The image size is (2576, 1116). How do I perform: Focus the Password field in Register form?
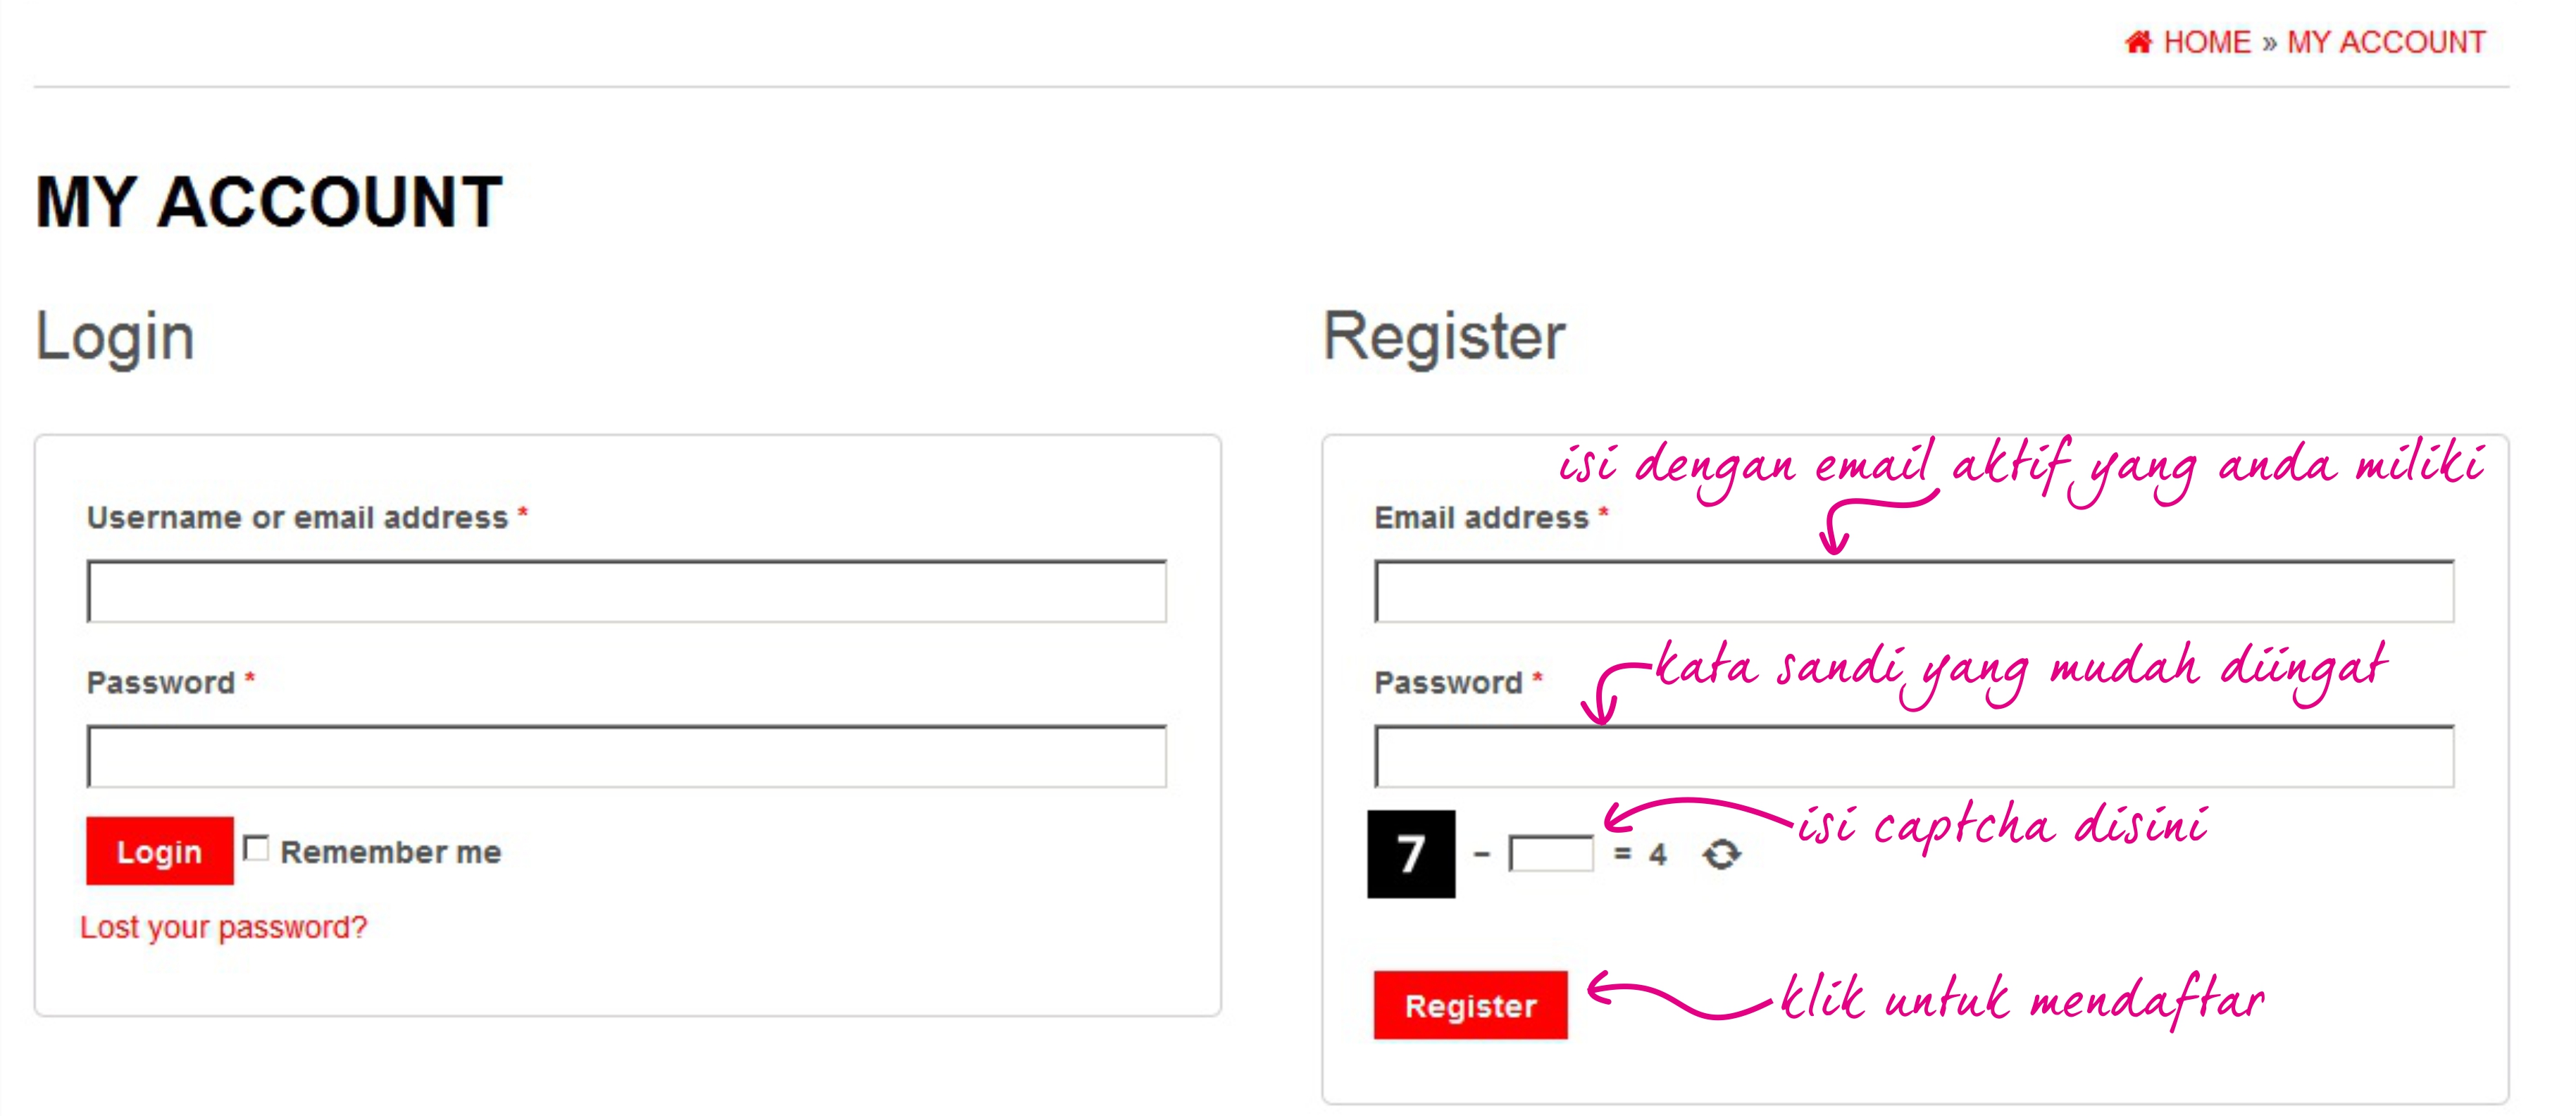point(1913,757)
